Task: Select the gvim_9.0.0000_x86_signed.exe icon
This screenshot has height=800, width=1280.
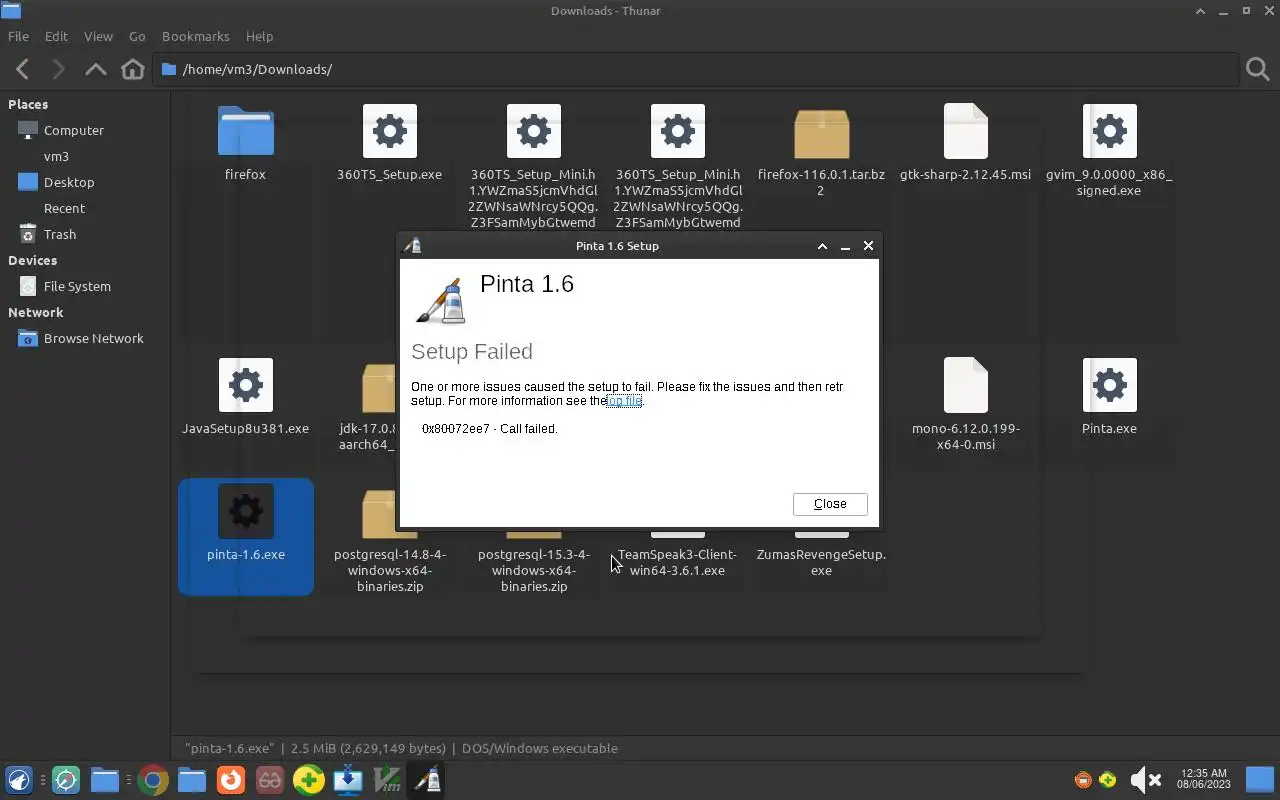Action: coord(1109,131)
